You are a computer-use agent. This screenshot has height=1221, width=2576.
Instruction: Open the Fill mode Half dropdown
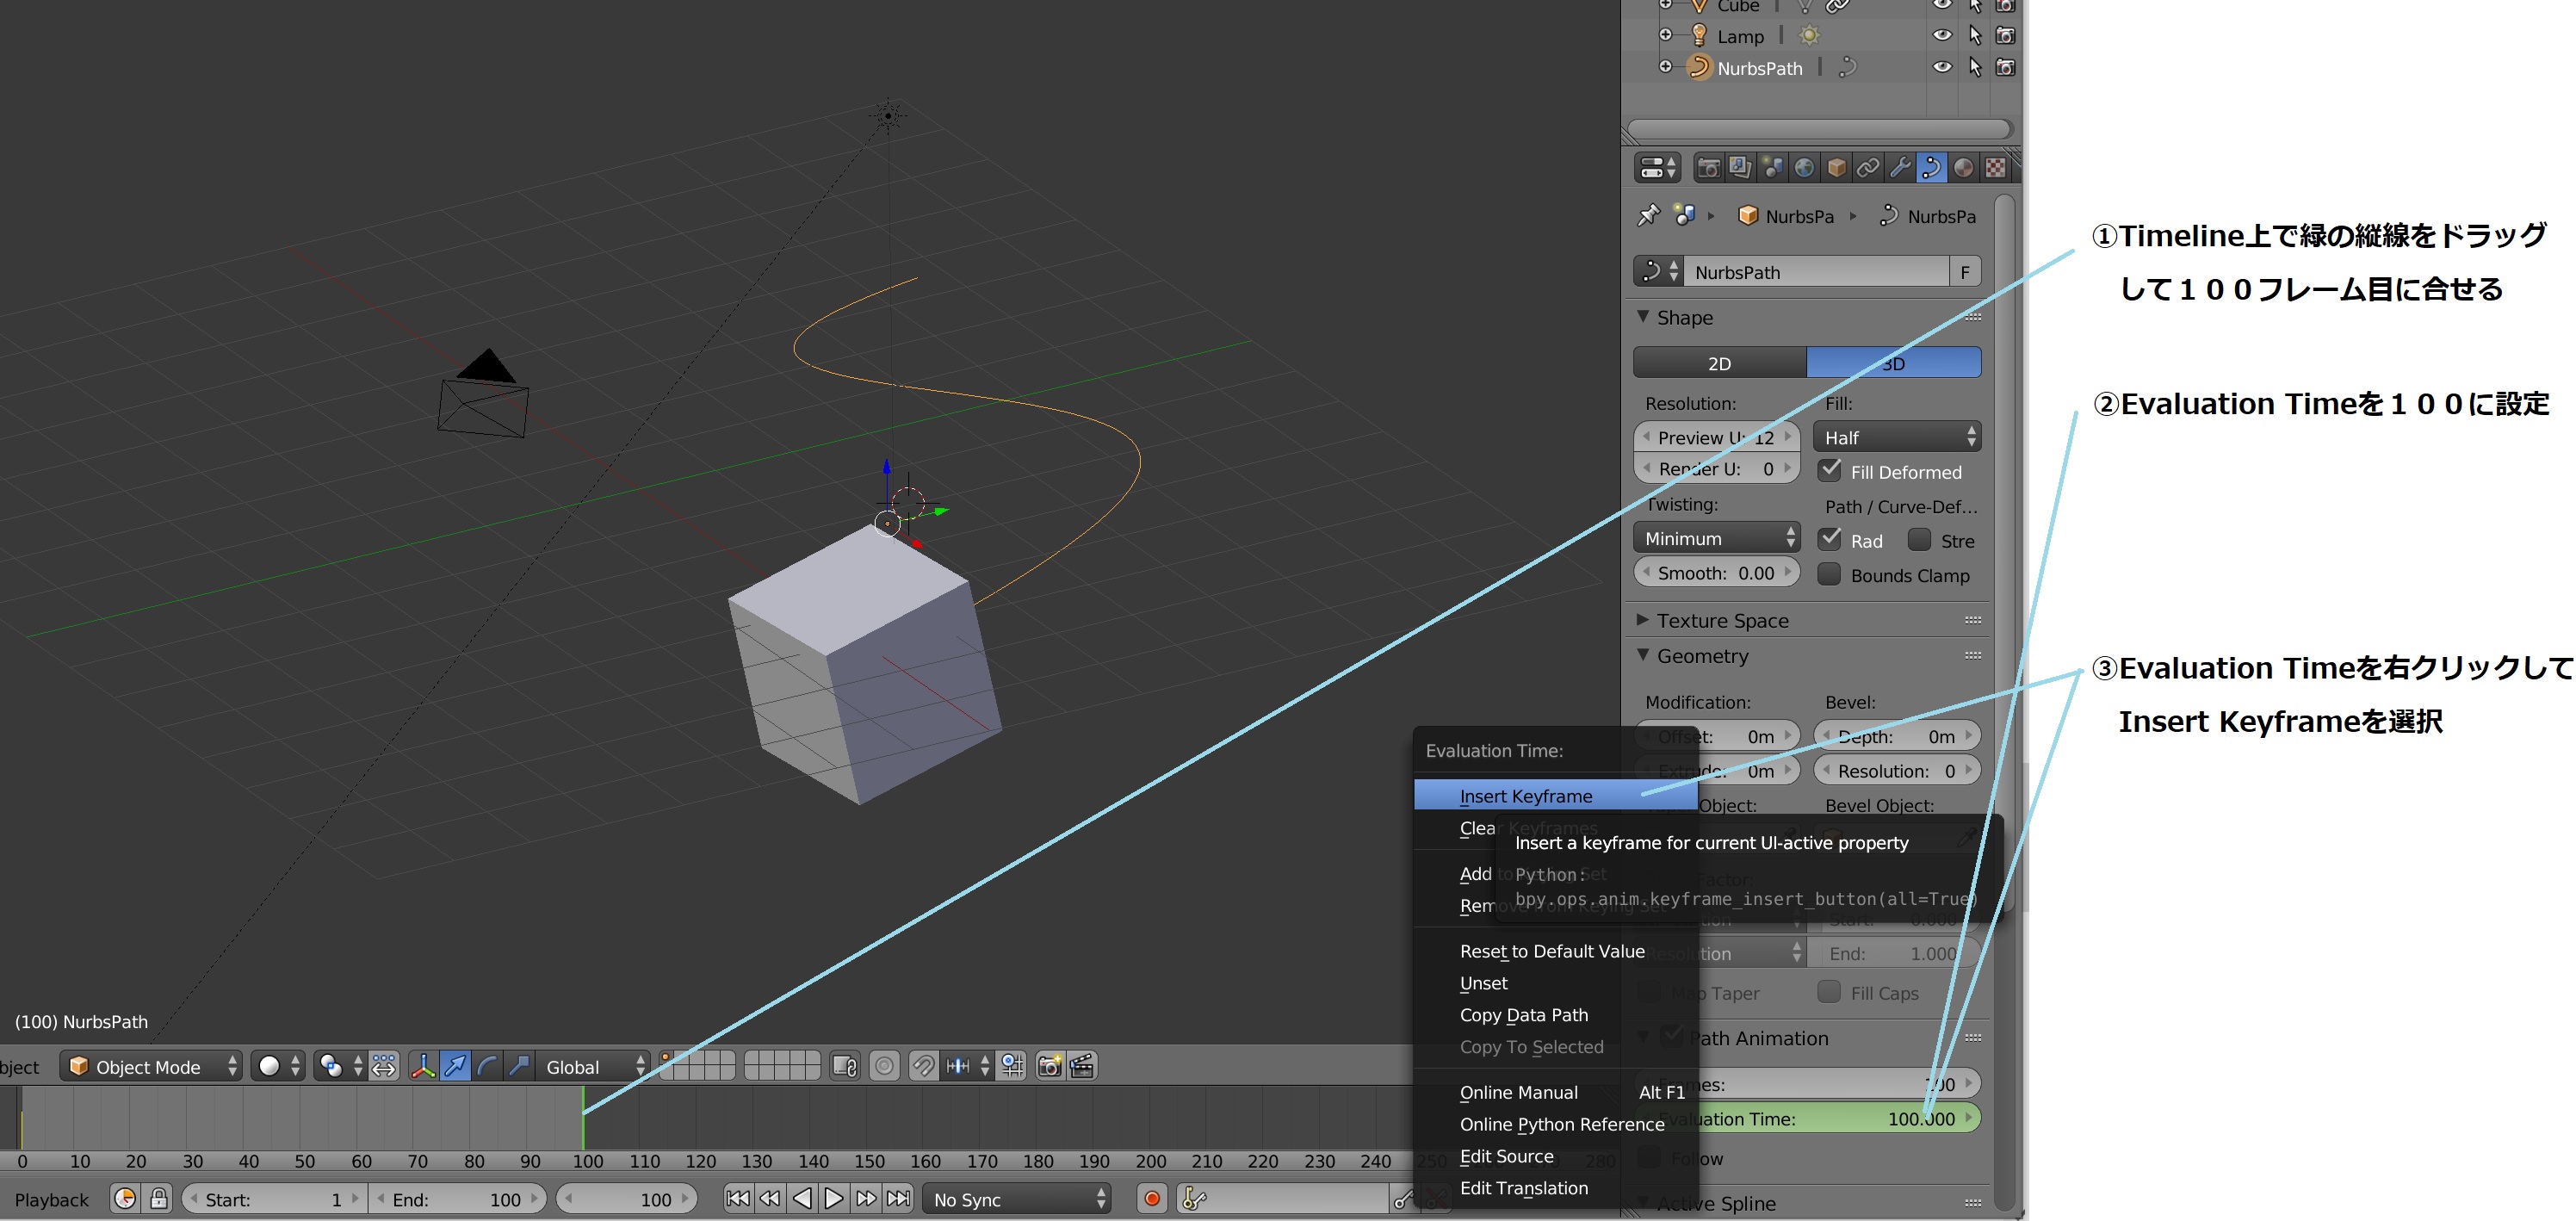pos(1897,437)
